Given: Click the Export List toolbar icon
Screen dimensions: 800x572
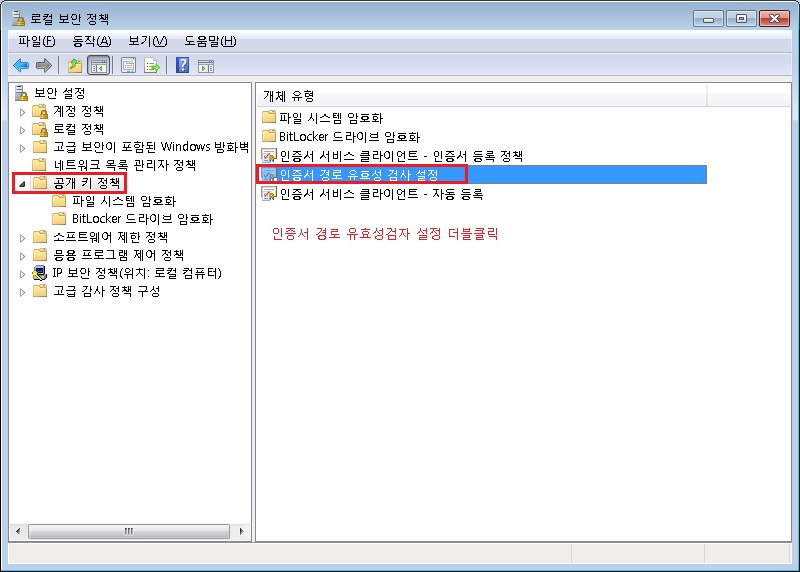Looking at the screenshot, I should click(152, 65).
